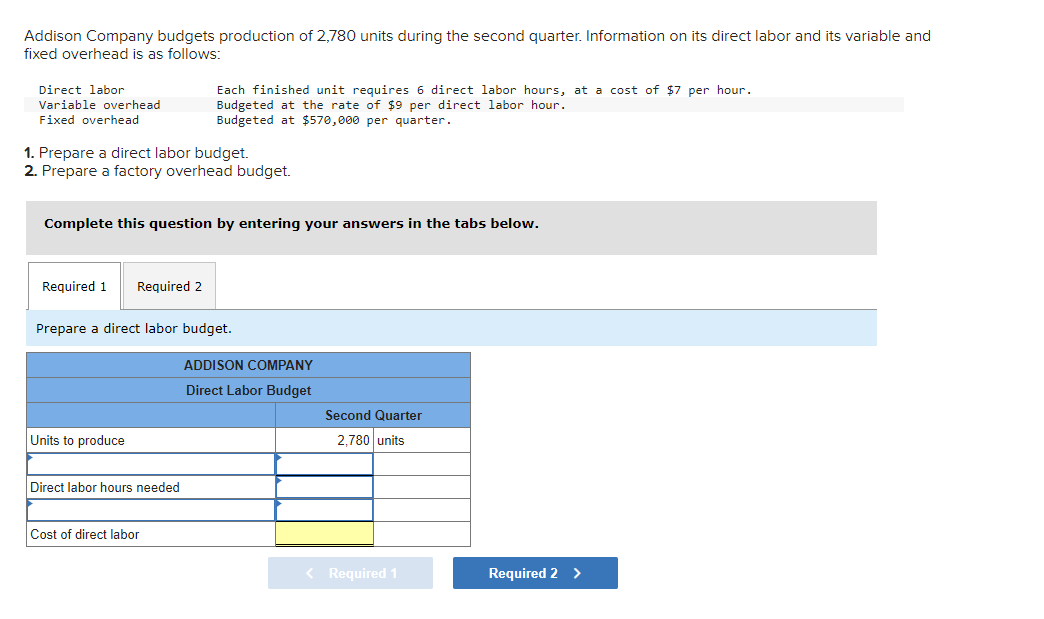
Task: Click the Direct labor row label
Action: (x=81, y=90)
